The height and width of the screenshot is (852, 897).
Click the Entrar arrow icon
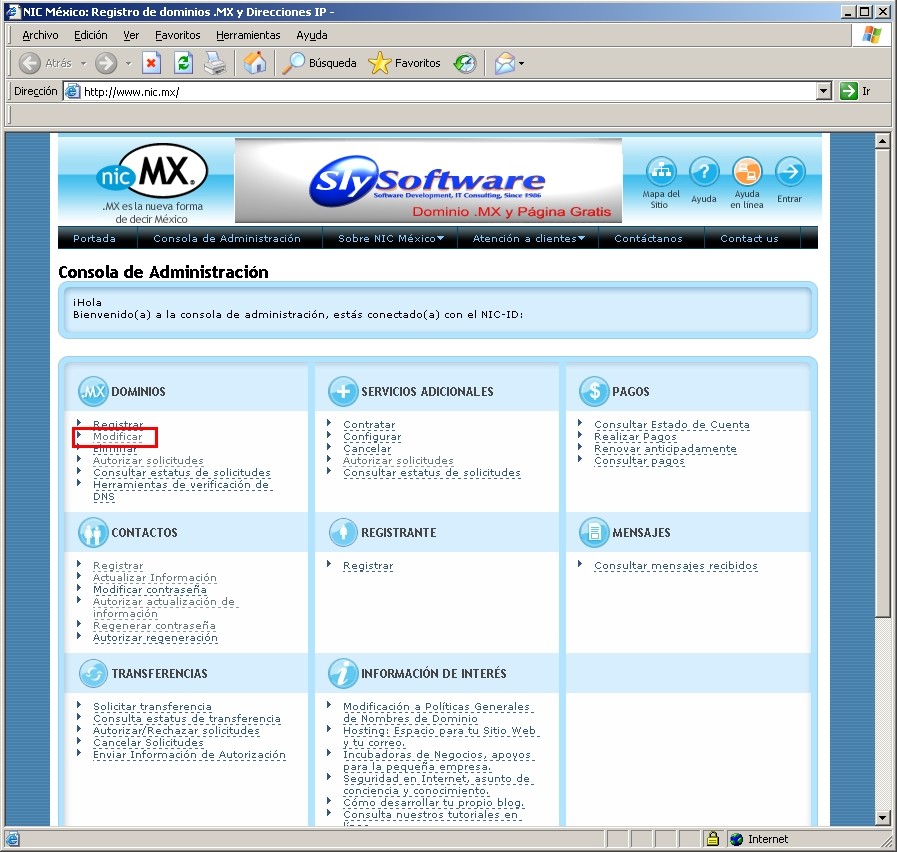(790, 171)
